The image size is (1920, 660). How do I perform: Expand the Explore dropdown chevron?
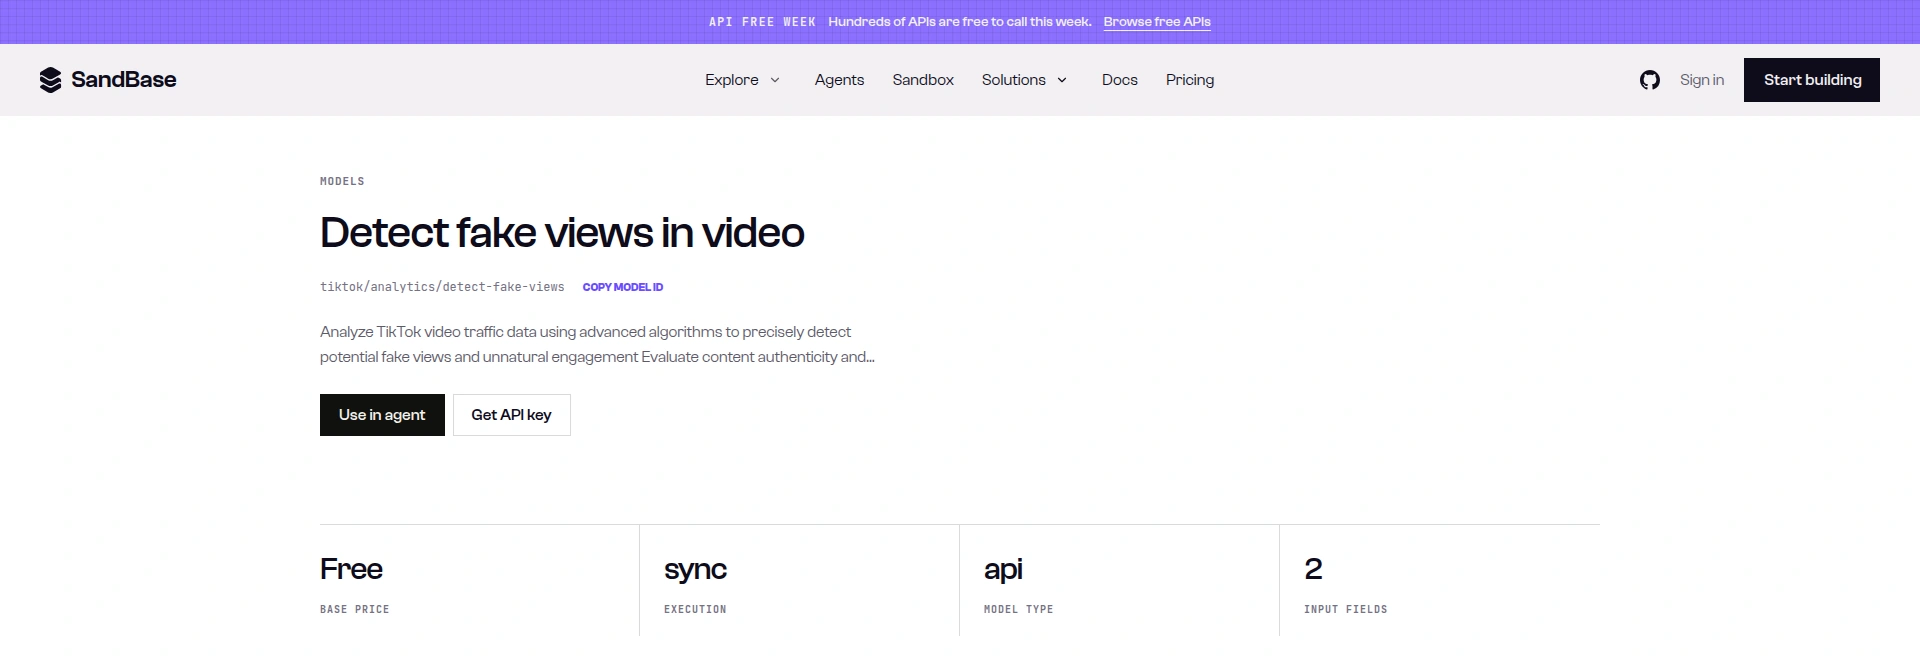pyautogui.click(x=774, y=80)
